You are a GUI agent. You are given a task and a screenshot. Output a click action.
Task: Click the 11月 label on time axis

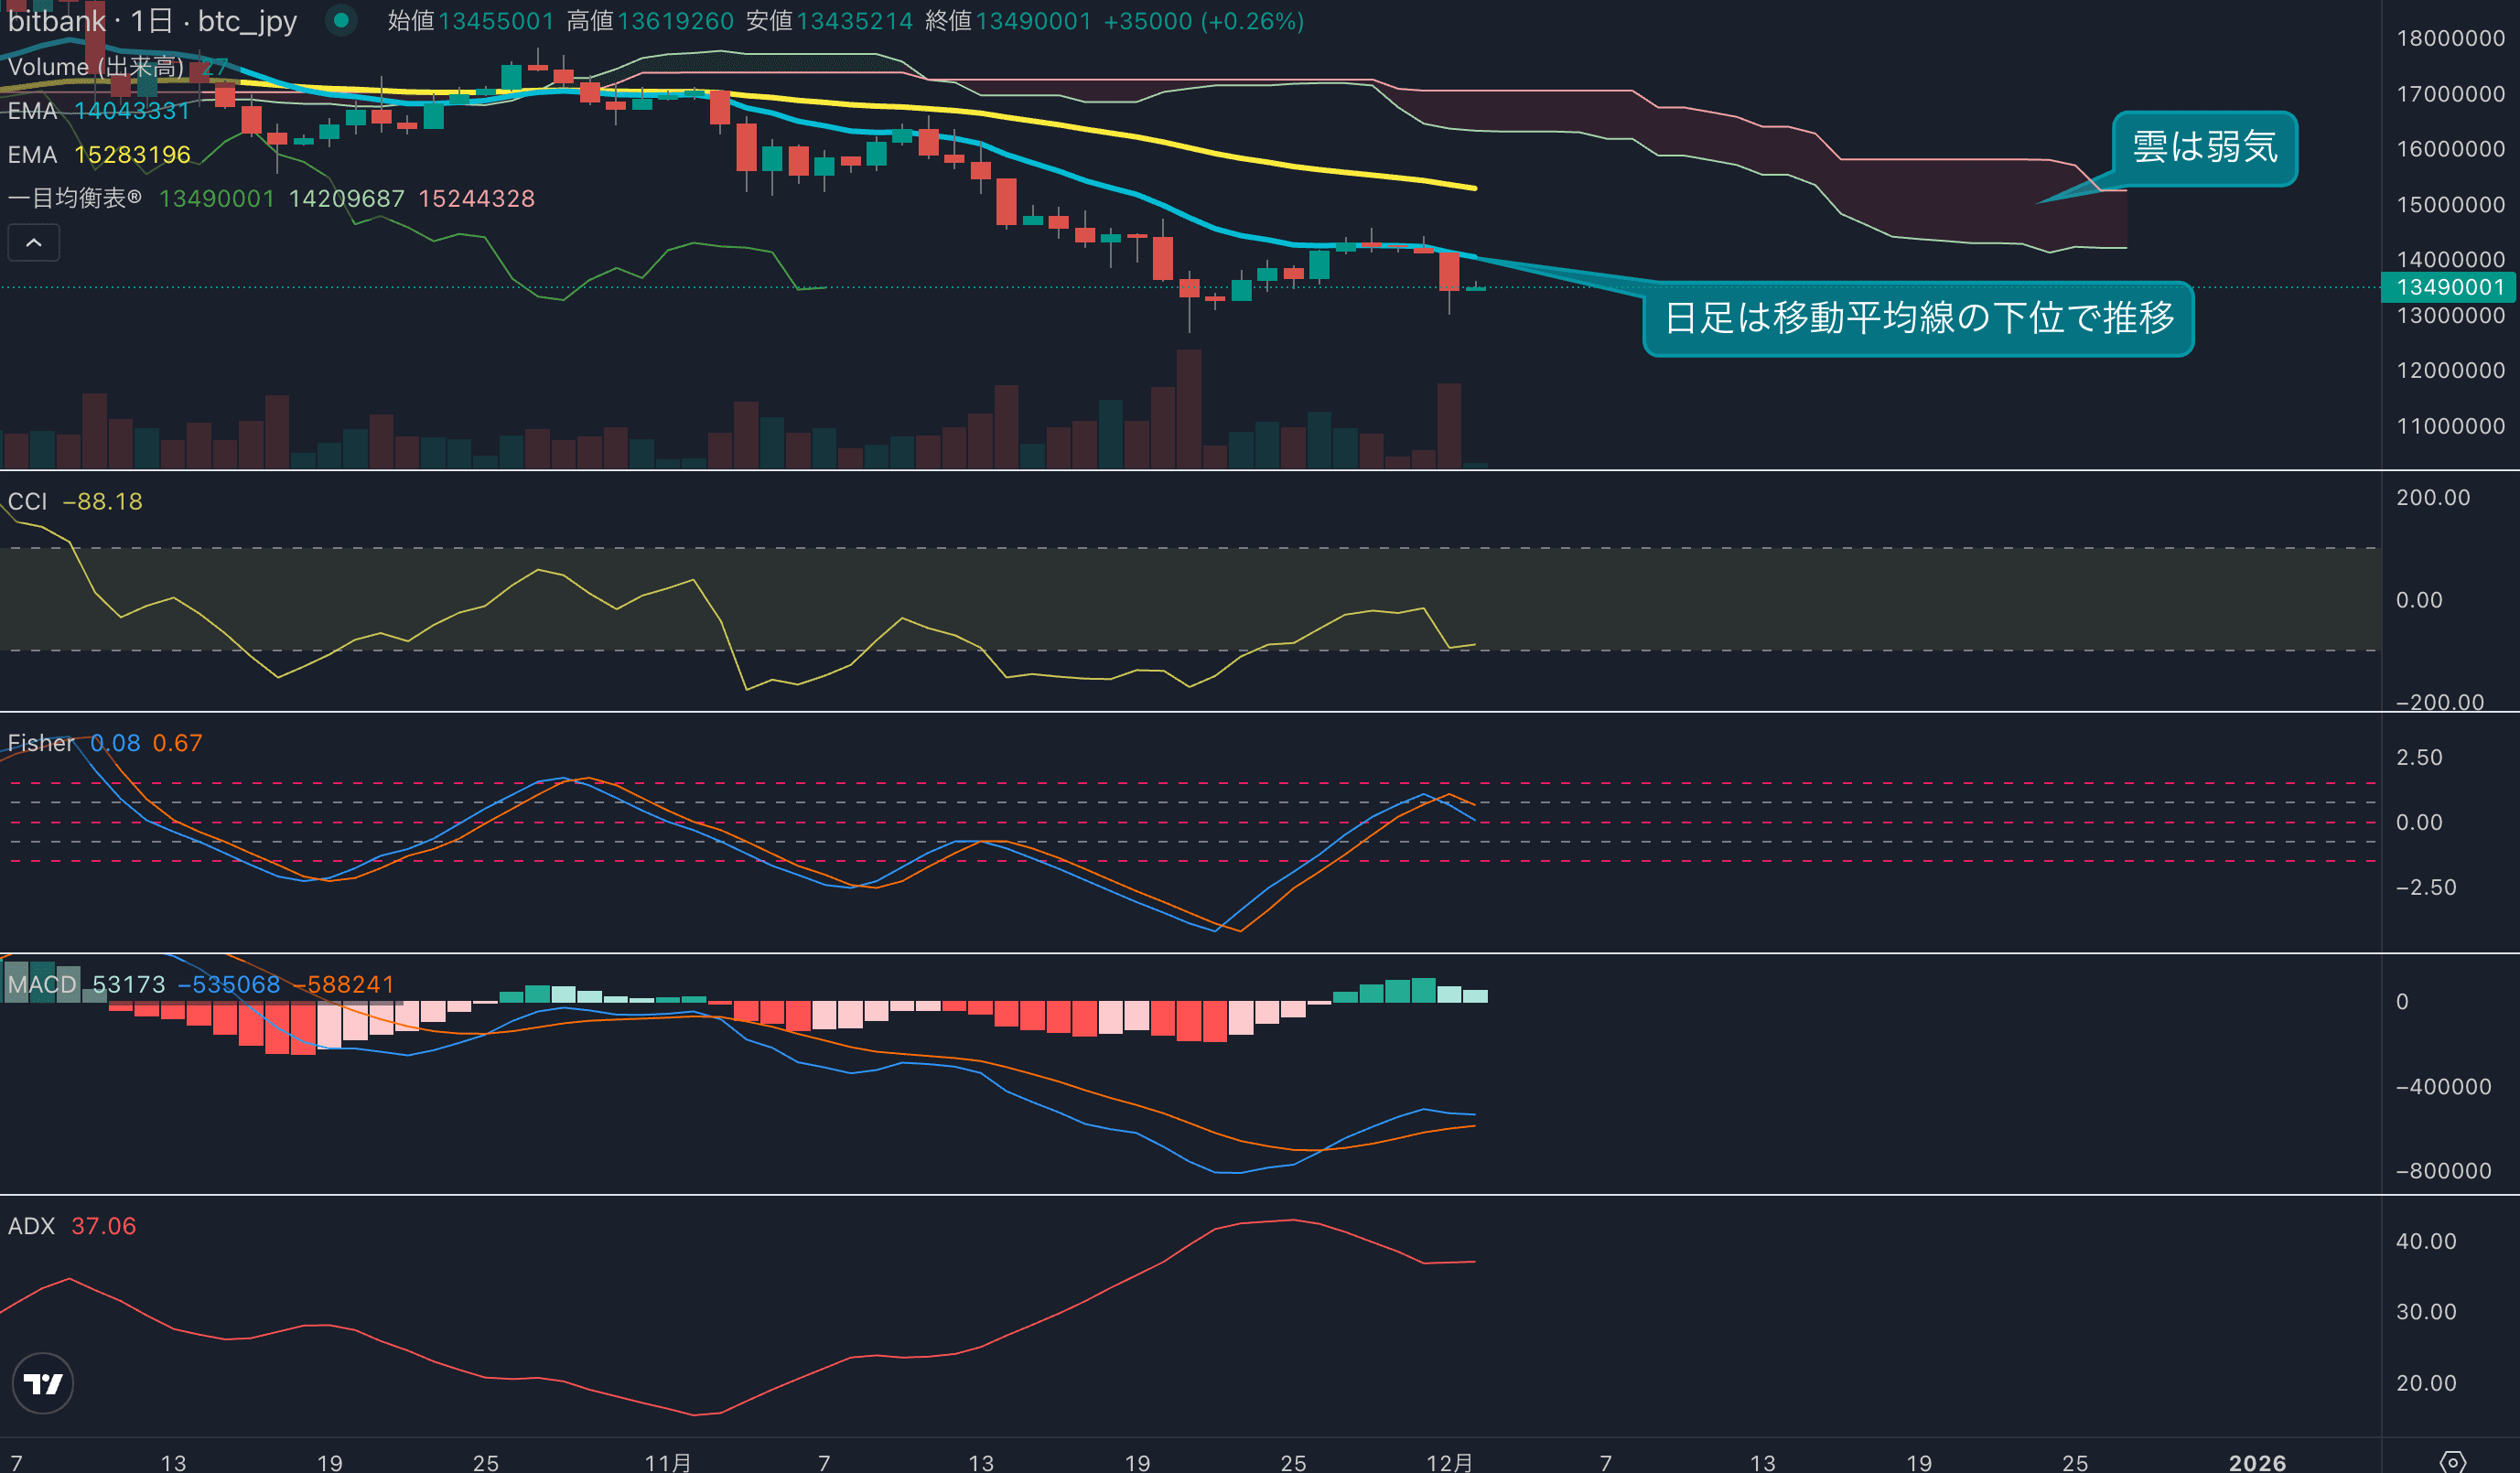click(x=667, y=1462)
